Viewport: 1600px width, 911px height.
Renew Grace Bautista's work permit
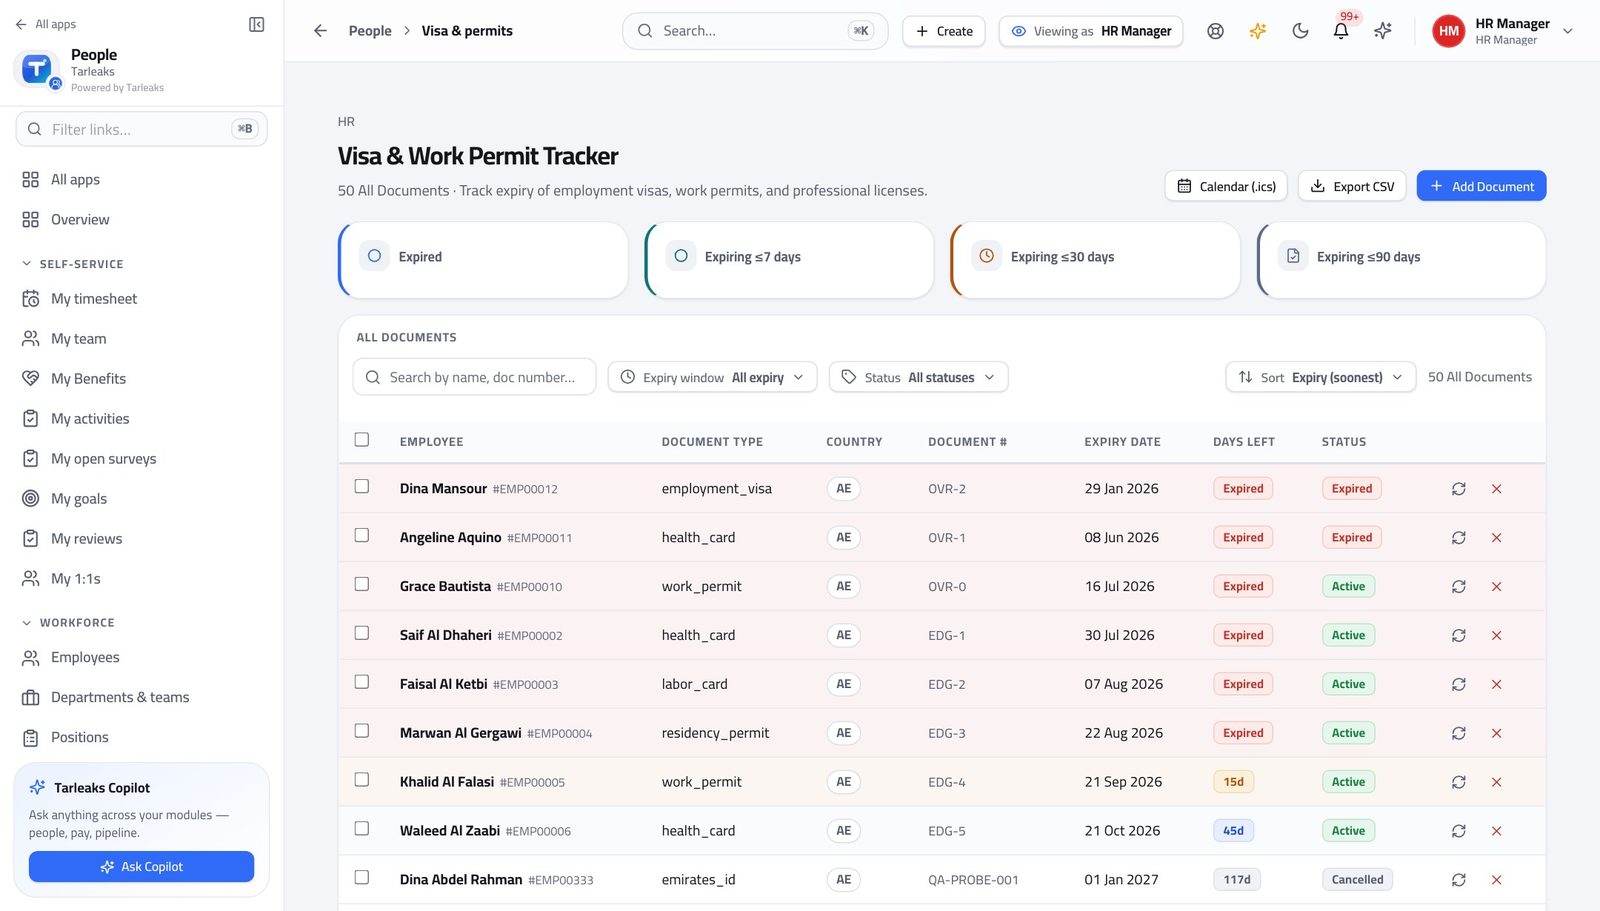(1459, 587)
